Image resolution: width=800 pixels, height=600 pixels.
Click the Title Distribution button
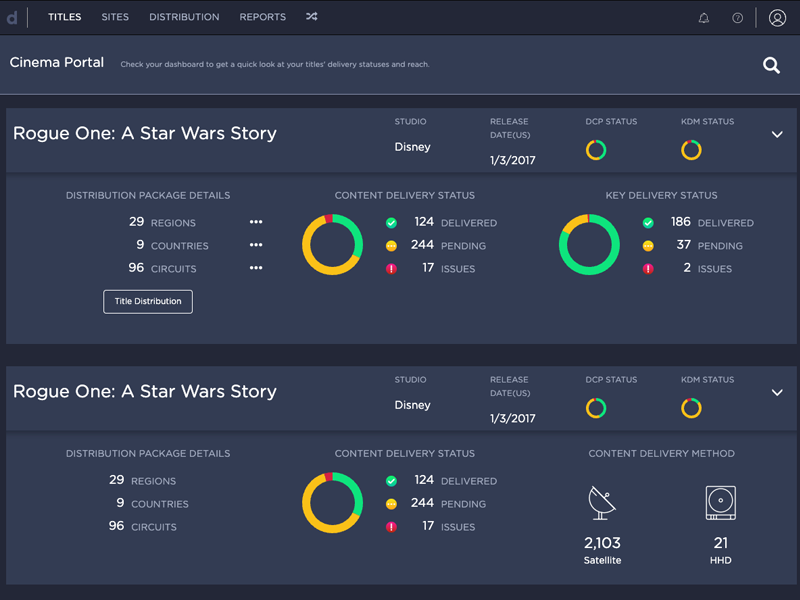(x=148, y=302)
